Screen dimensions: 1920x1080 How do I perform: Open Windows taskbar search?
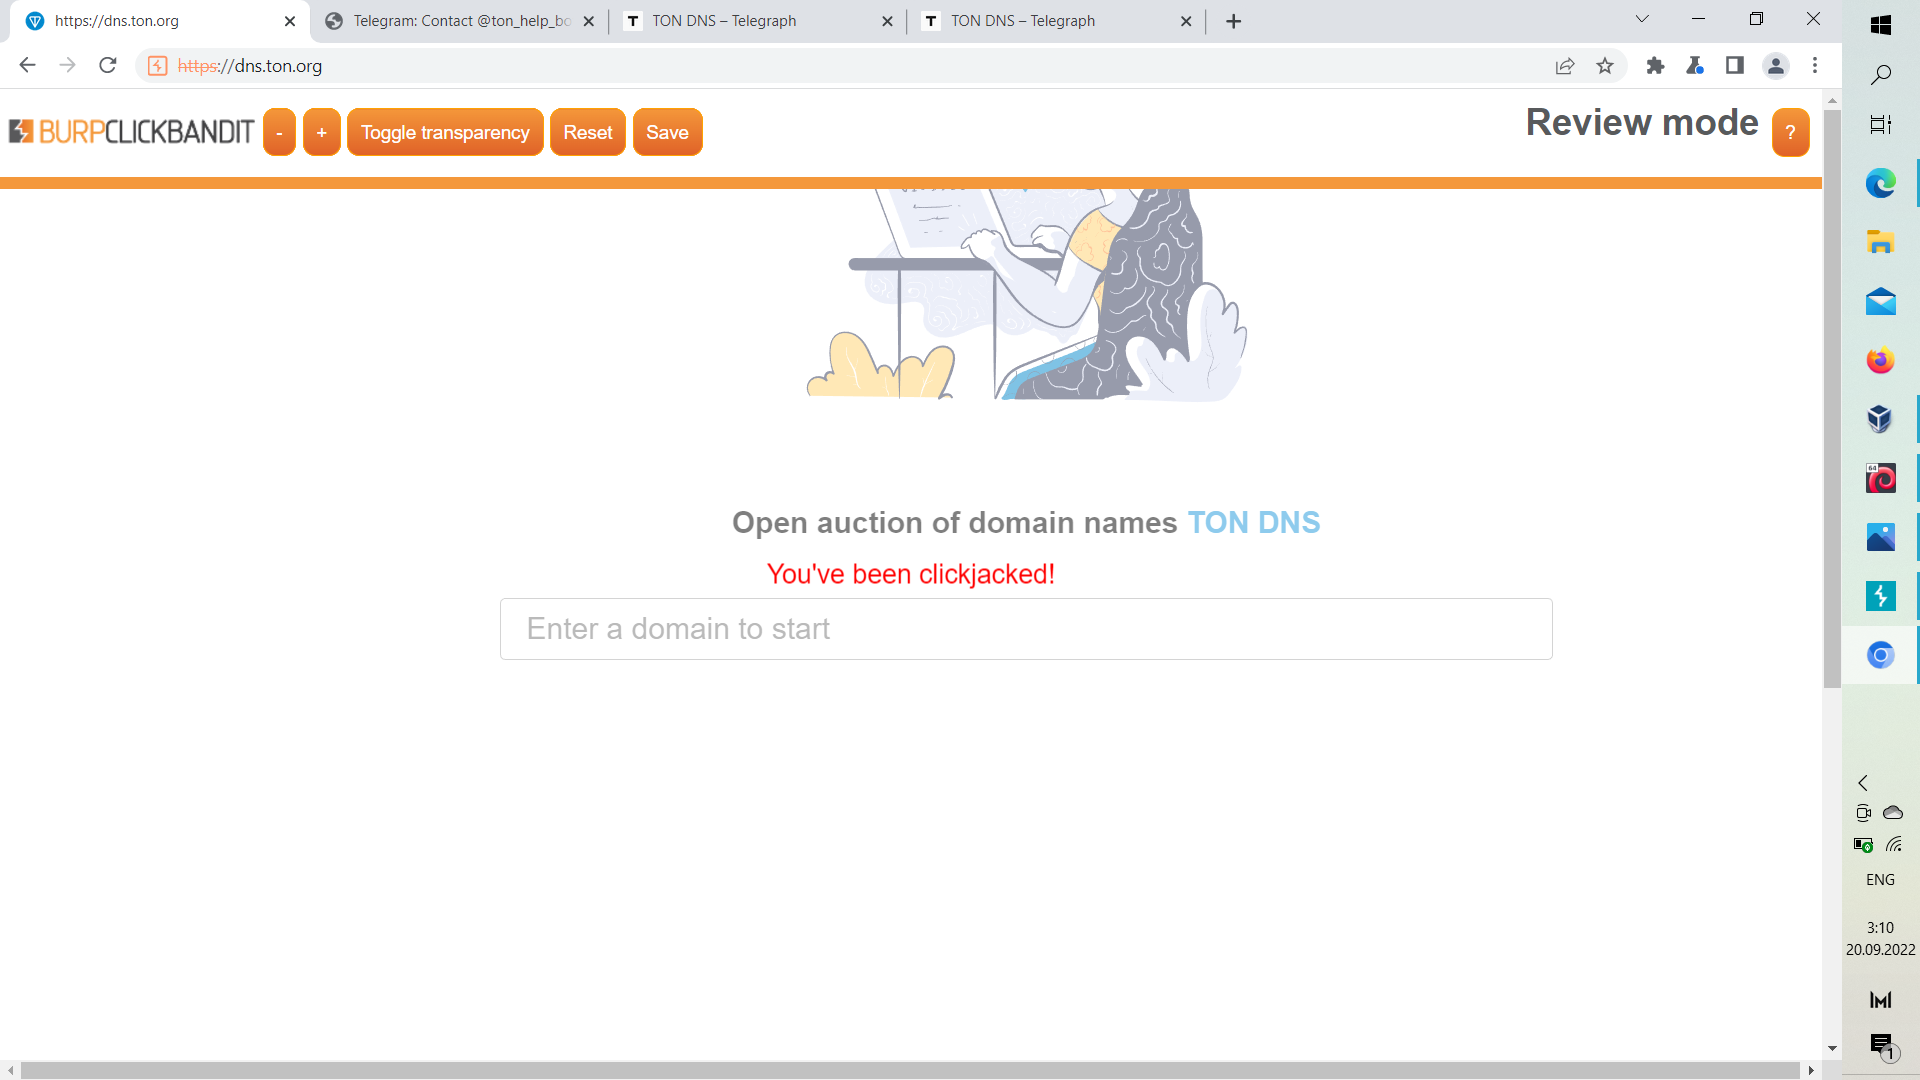coord(1881,74)
